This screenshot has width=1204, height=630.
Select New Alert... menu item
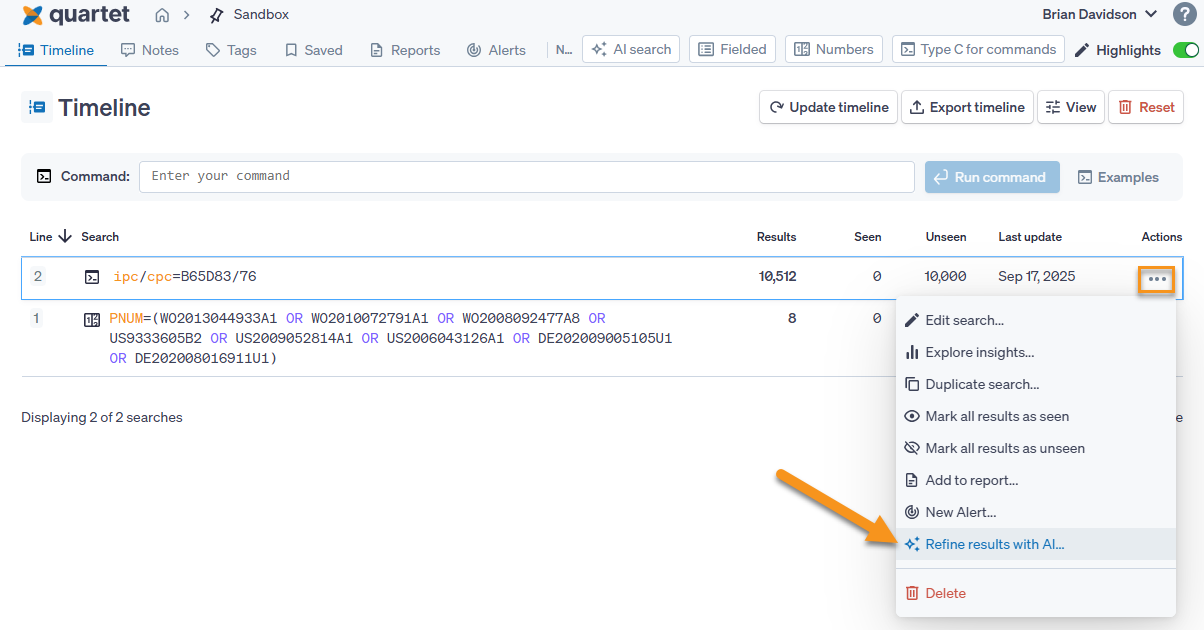point(1035,512)
